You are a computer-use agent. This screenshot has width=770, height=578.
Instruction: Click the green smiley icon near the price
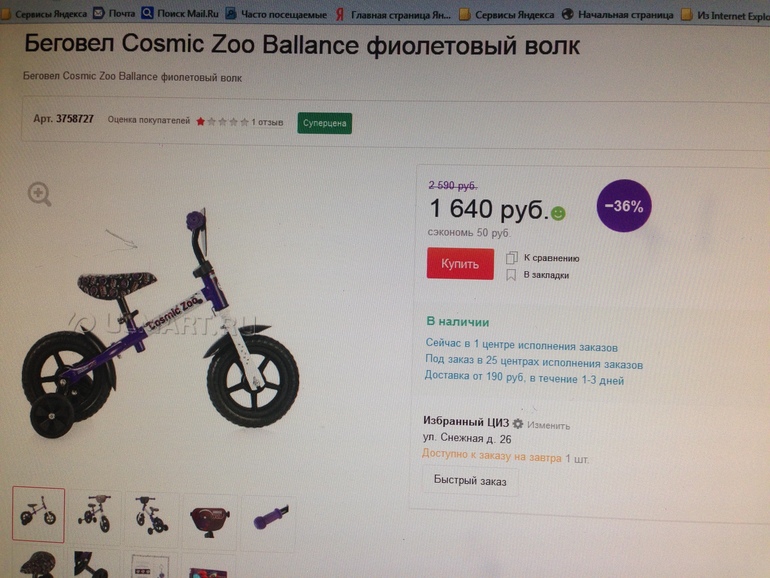(x=558, y=213)
